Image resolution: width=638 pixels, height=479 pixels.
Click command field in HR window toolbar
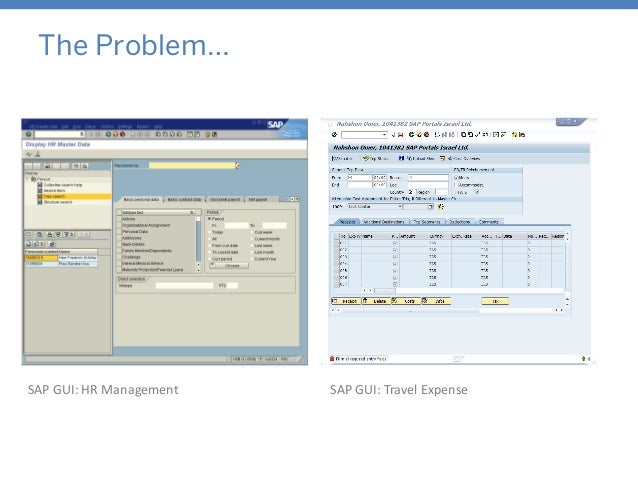59,134
